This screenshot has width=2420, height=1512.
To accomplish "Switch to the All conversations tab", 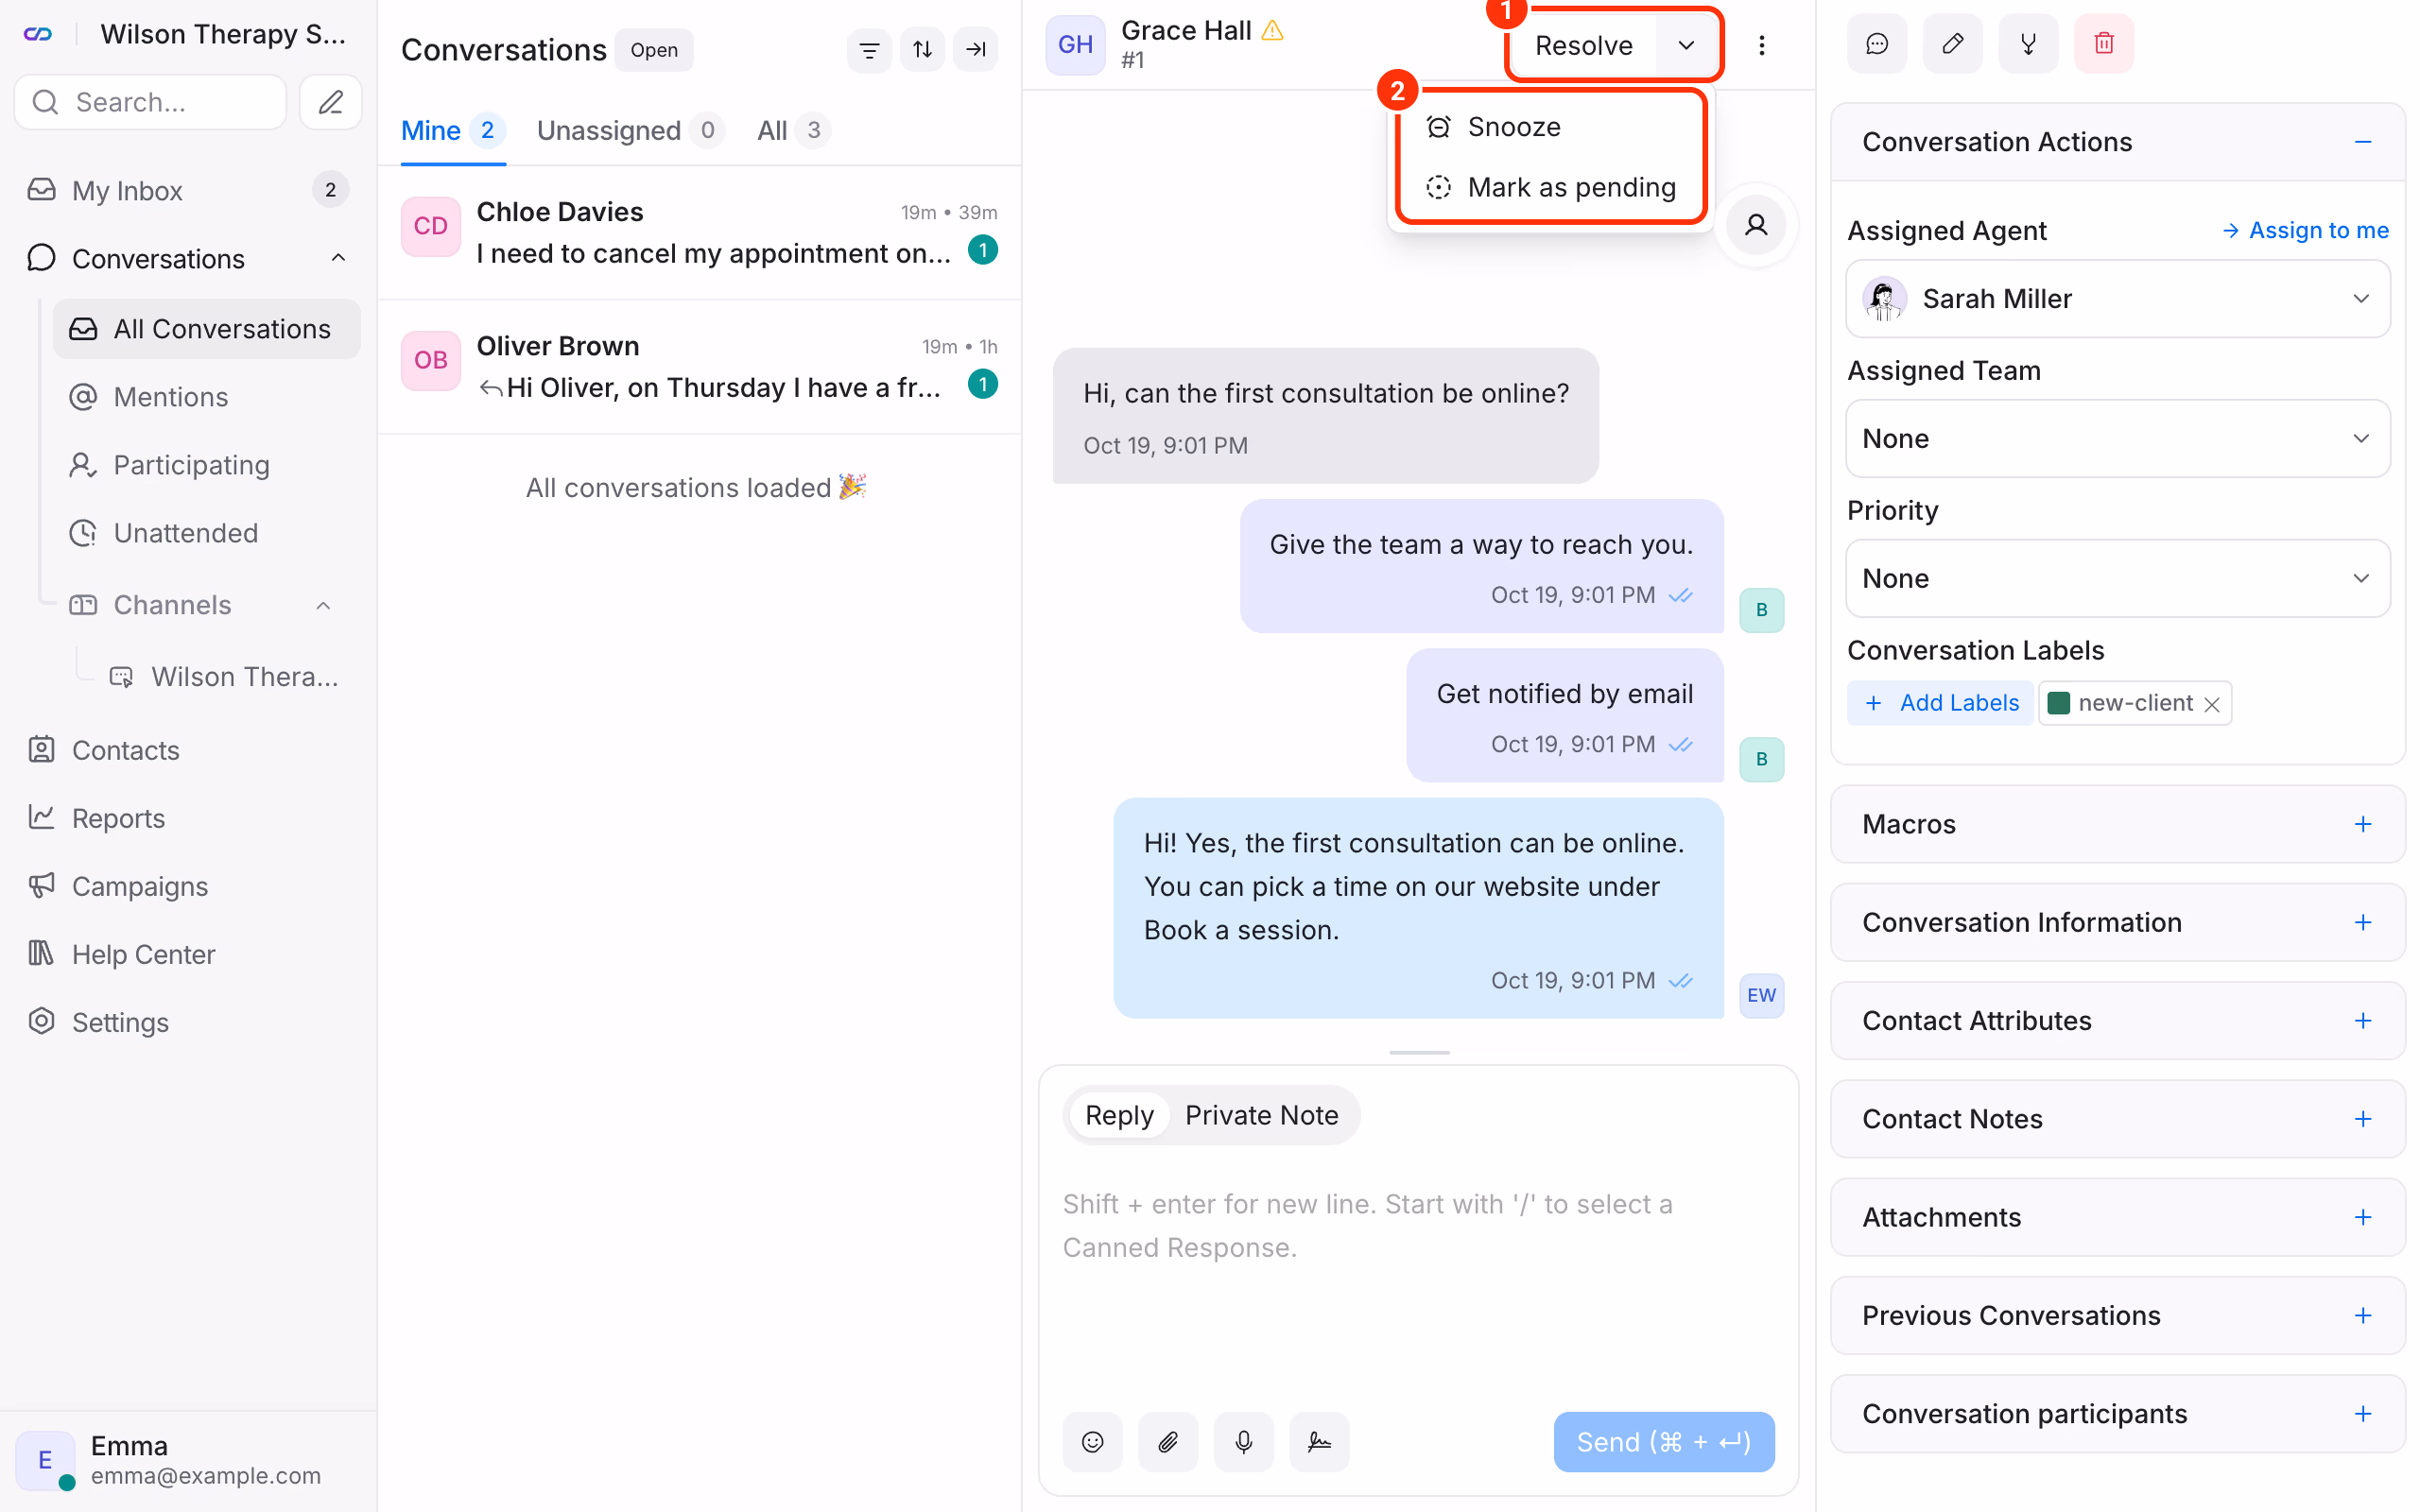I will click(793, 130).
